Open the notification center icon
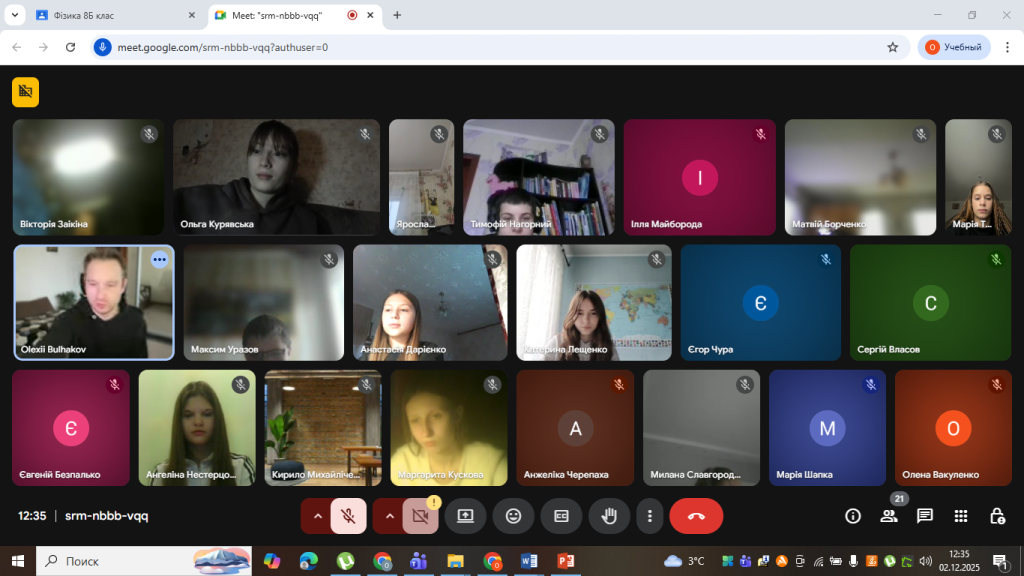 (1000, 561)
